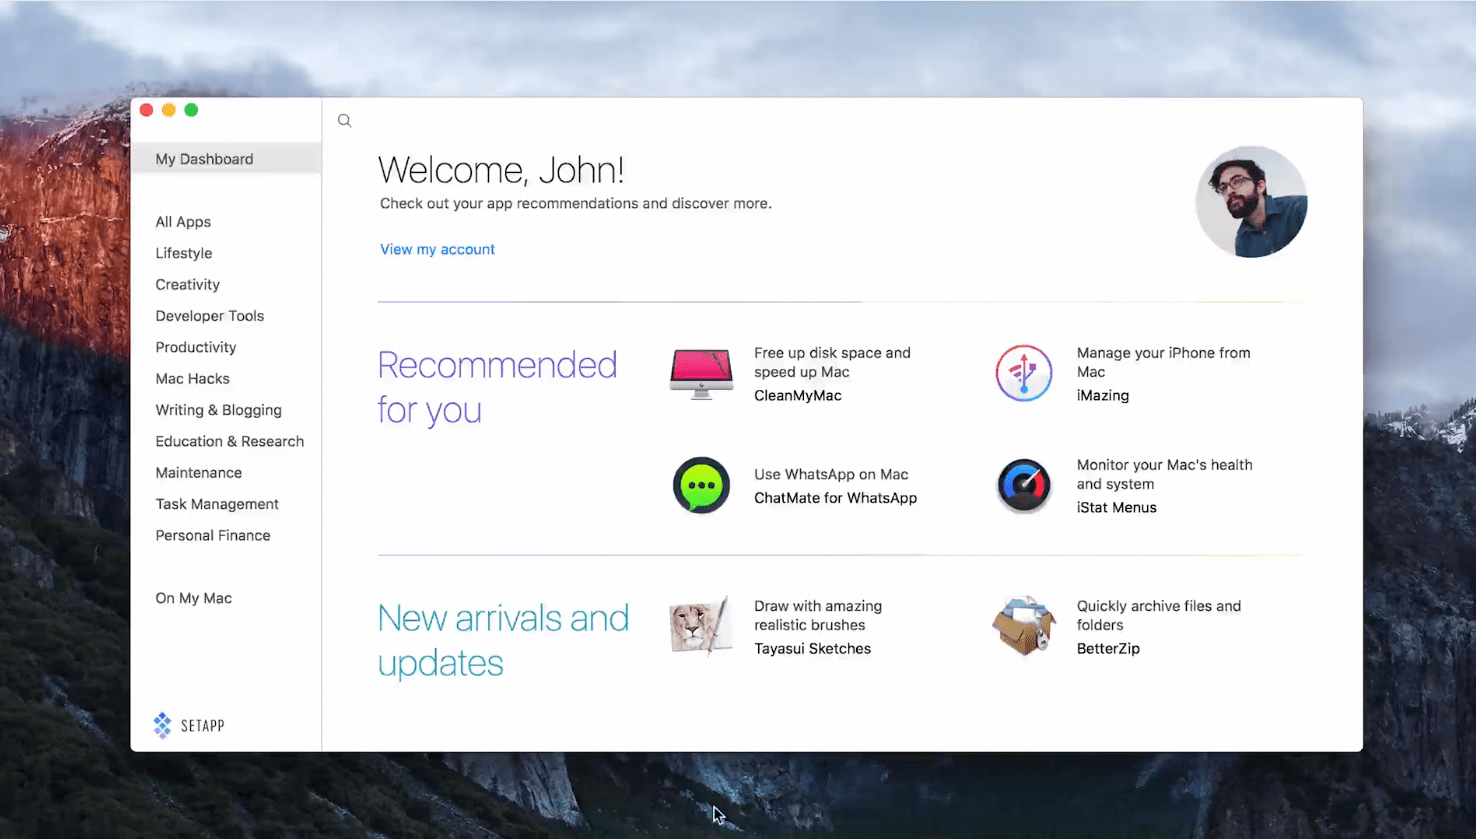Open the All Apps category

coord(183,222)
